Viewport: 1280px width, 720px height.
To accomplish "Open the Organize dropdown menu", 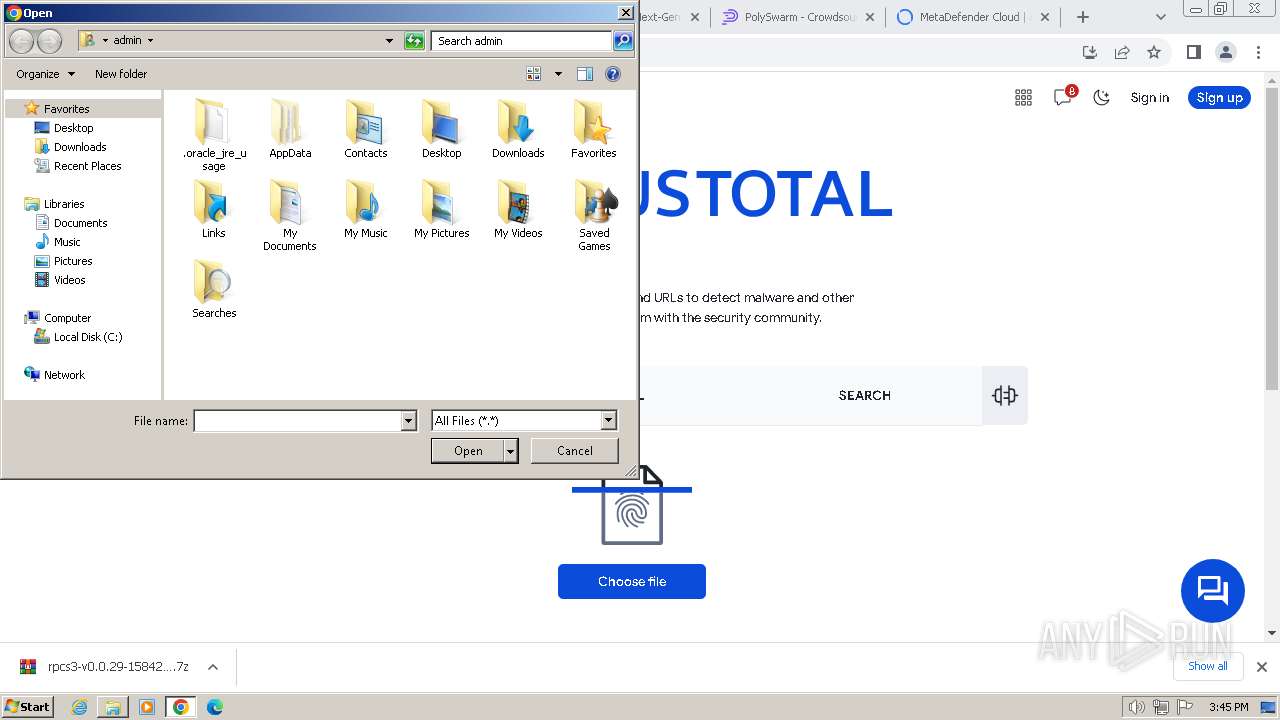I will pos(46,74).
